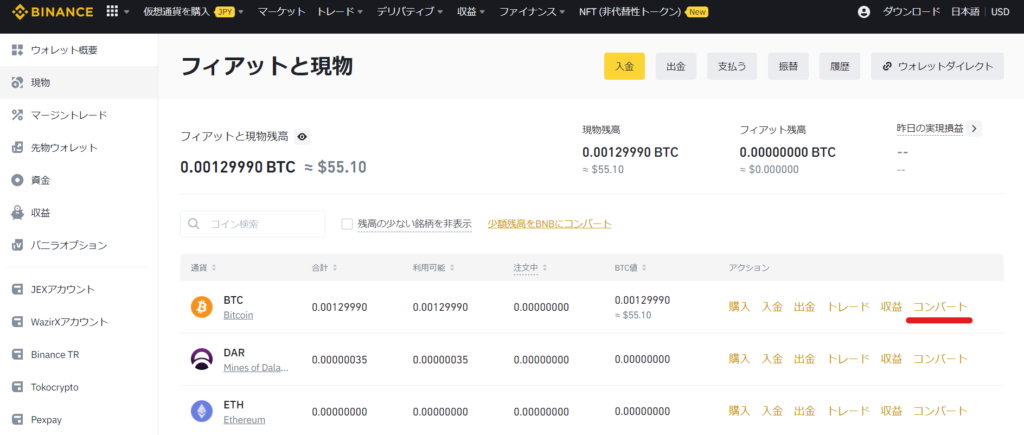Click the 昨日の実現損益 label

[930, 129]
